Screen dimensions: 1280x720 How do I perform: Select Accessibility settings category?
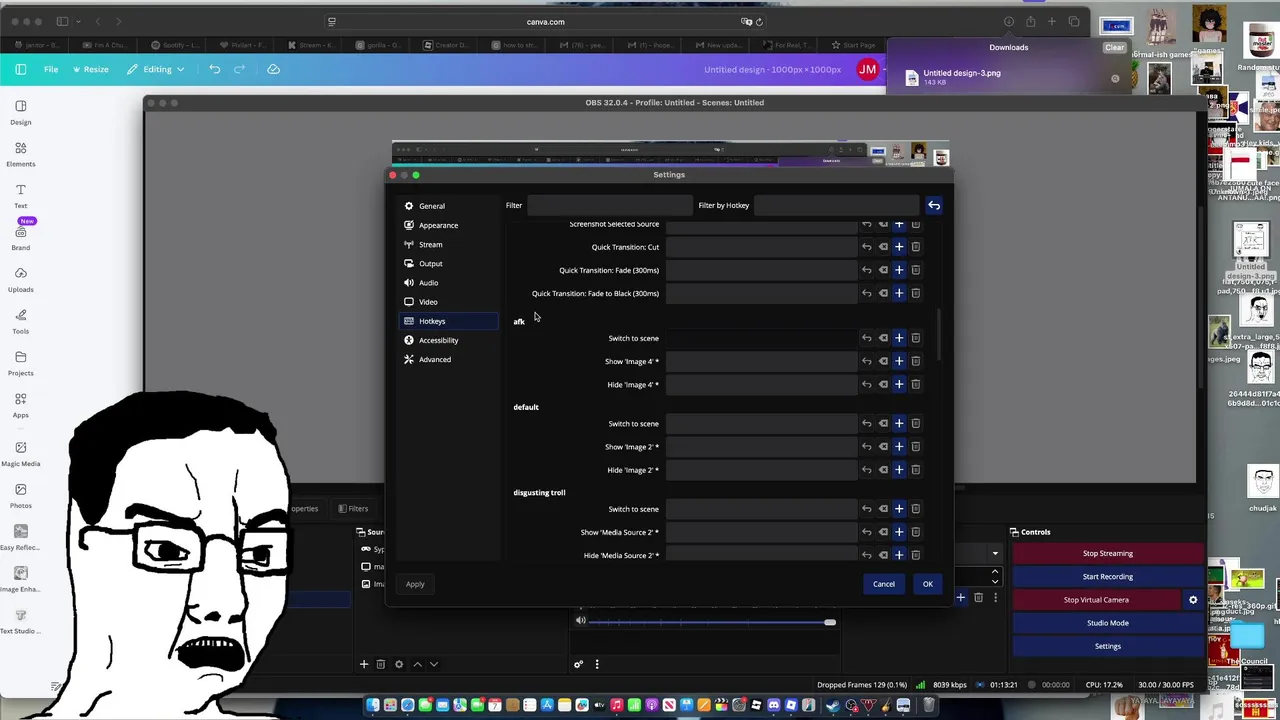click(448, 340)
